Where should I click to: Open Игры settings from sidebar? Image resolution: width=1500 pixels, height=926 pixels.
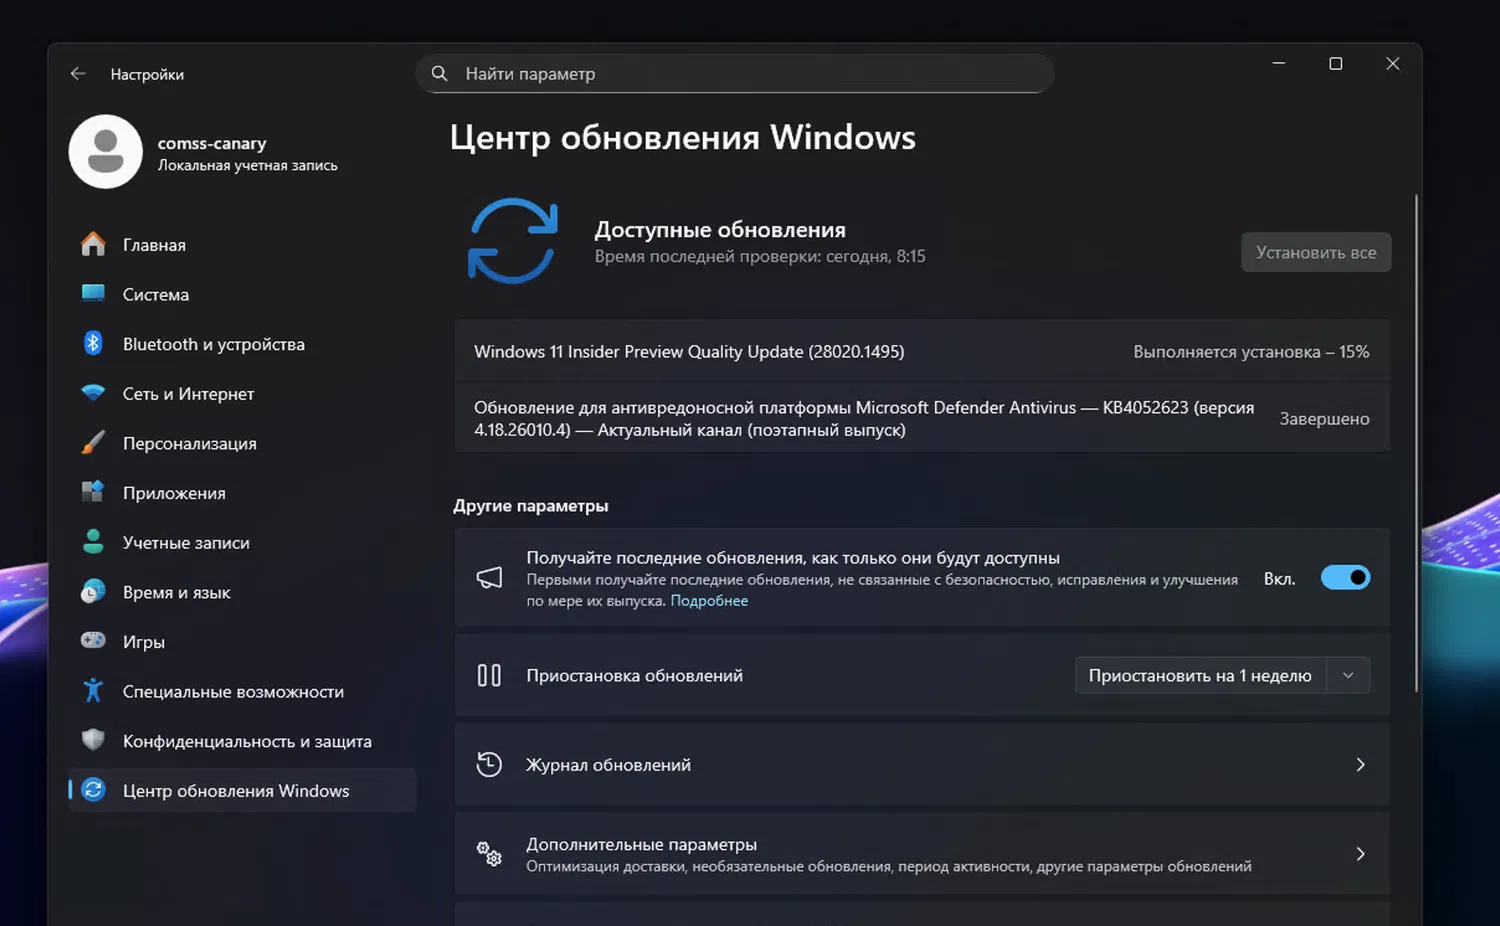pos(143,641)
